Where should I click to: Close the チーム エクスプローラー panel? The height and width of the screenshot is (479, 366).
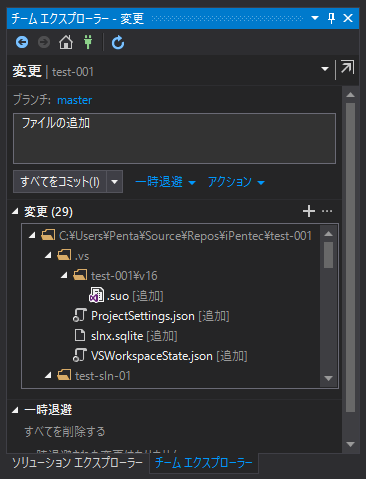pyautogui.click(x=348, y=18)
